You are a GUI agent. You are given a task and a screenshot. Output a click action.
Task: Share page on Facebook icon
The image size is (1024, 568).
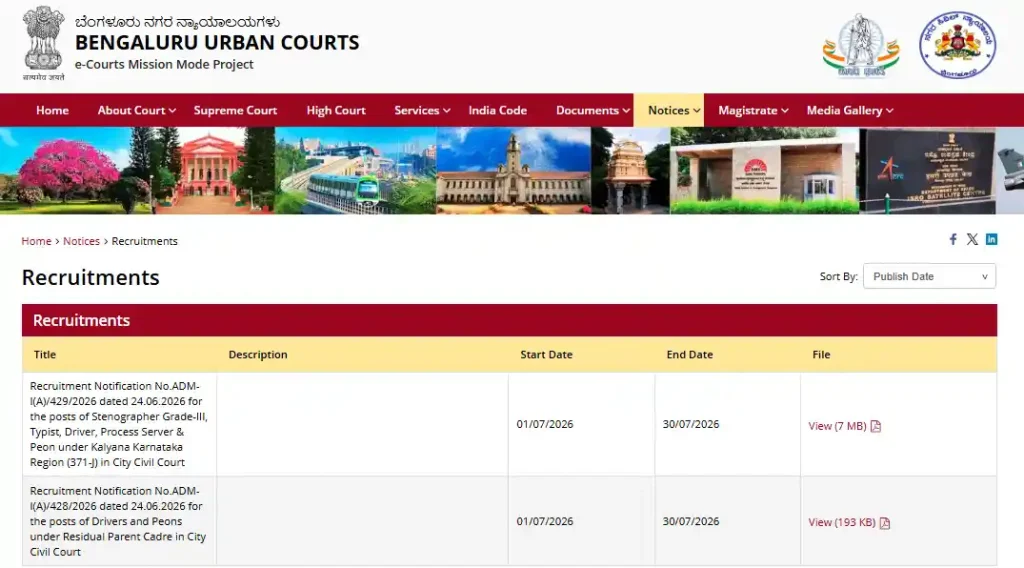(953, 239)
